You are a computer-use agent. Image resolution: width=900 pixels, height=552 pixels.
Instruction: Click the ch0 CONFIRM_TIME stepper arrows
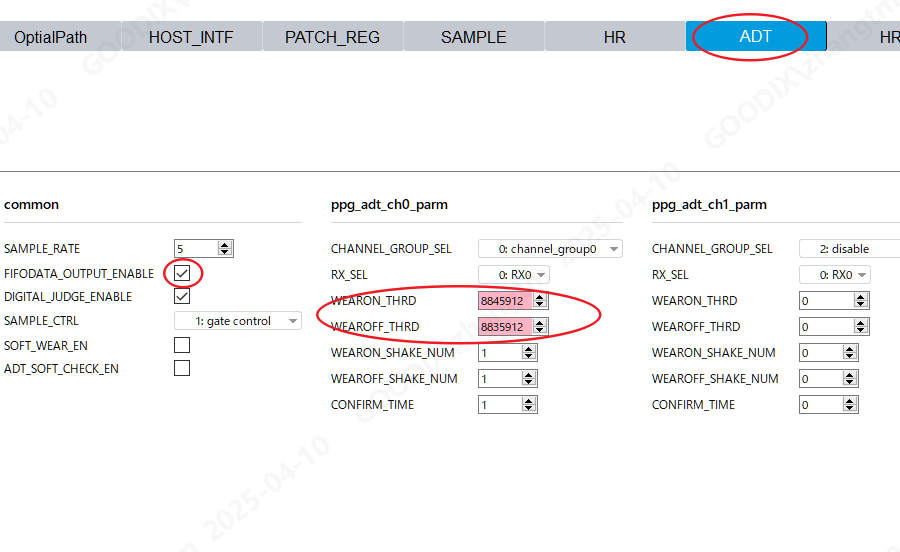pos(529,405)
